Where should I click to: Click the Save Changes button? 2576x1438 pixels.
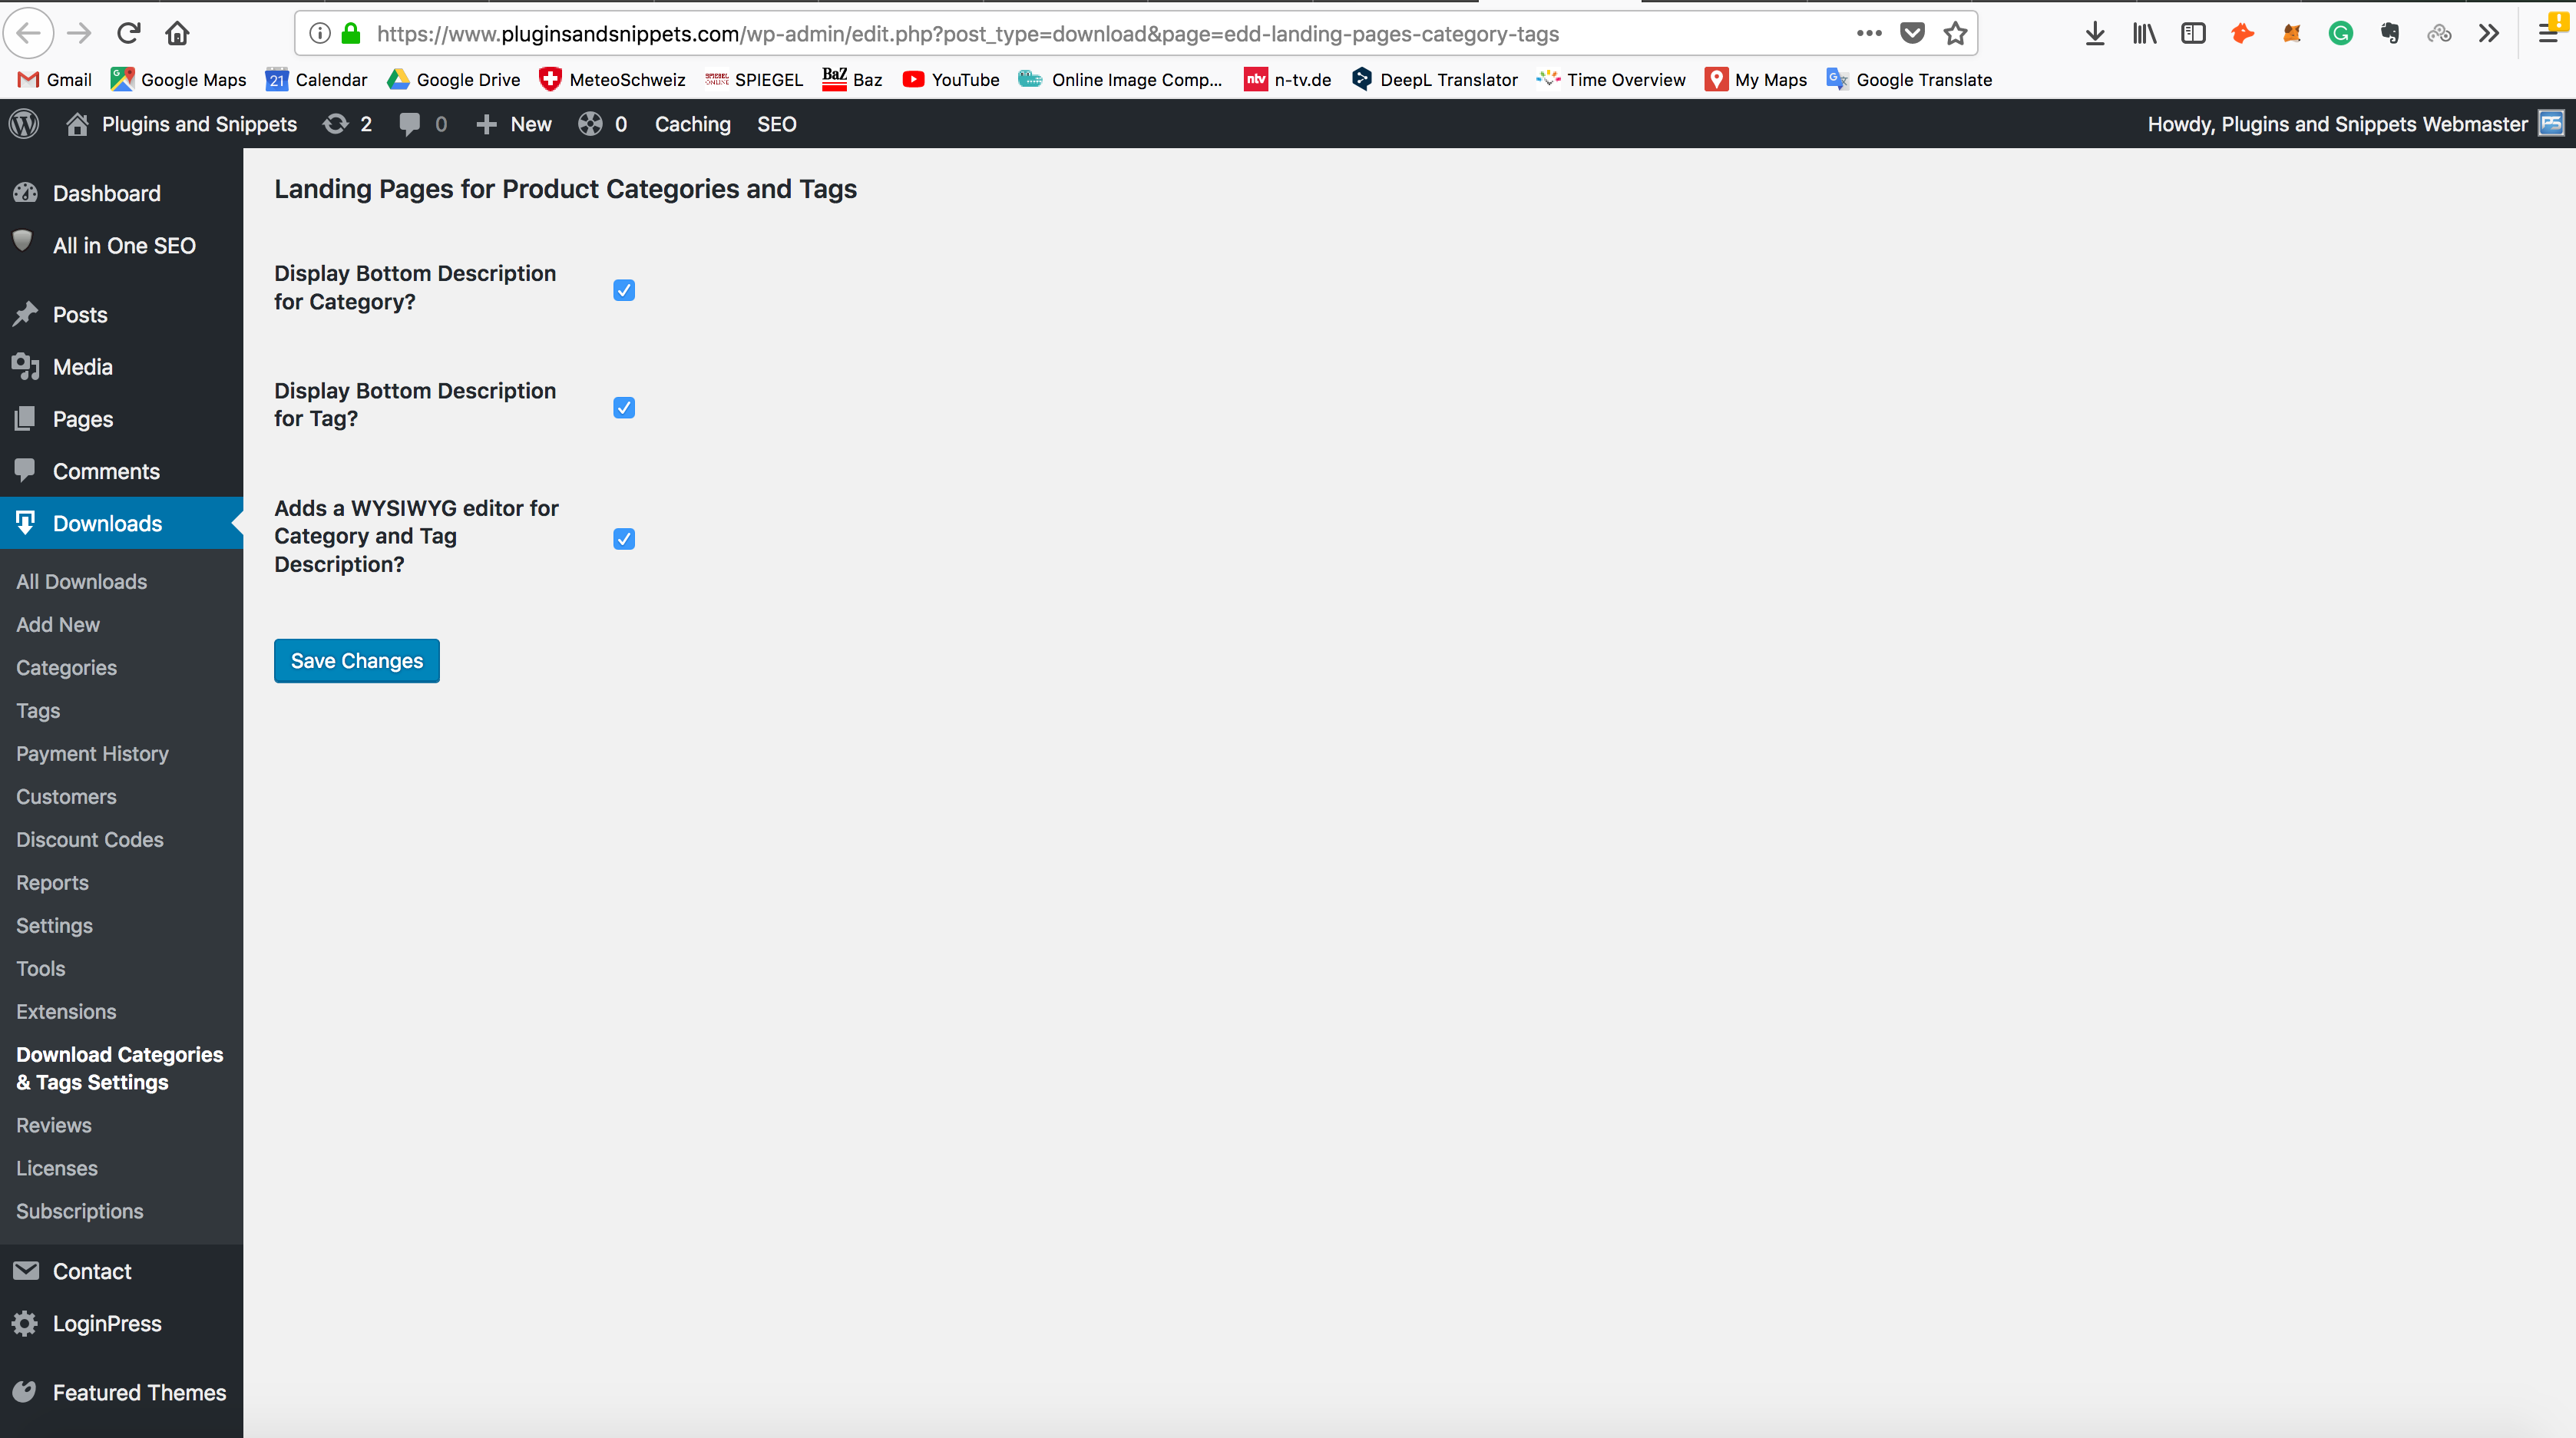[x=357, y=661]
